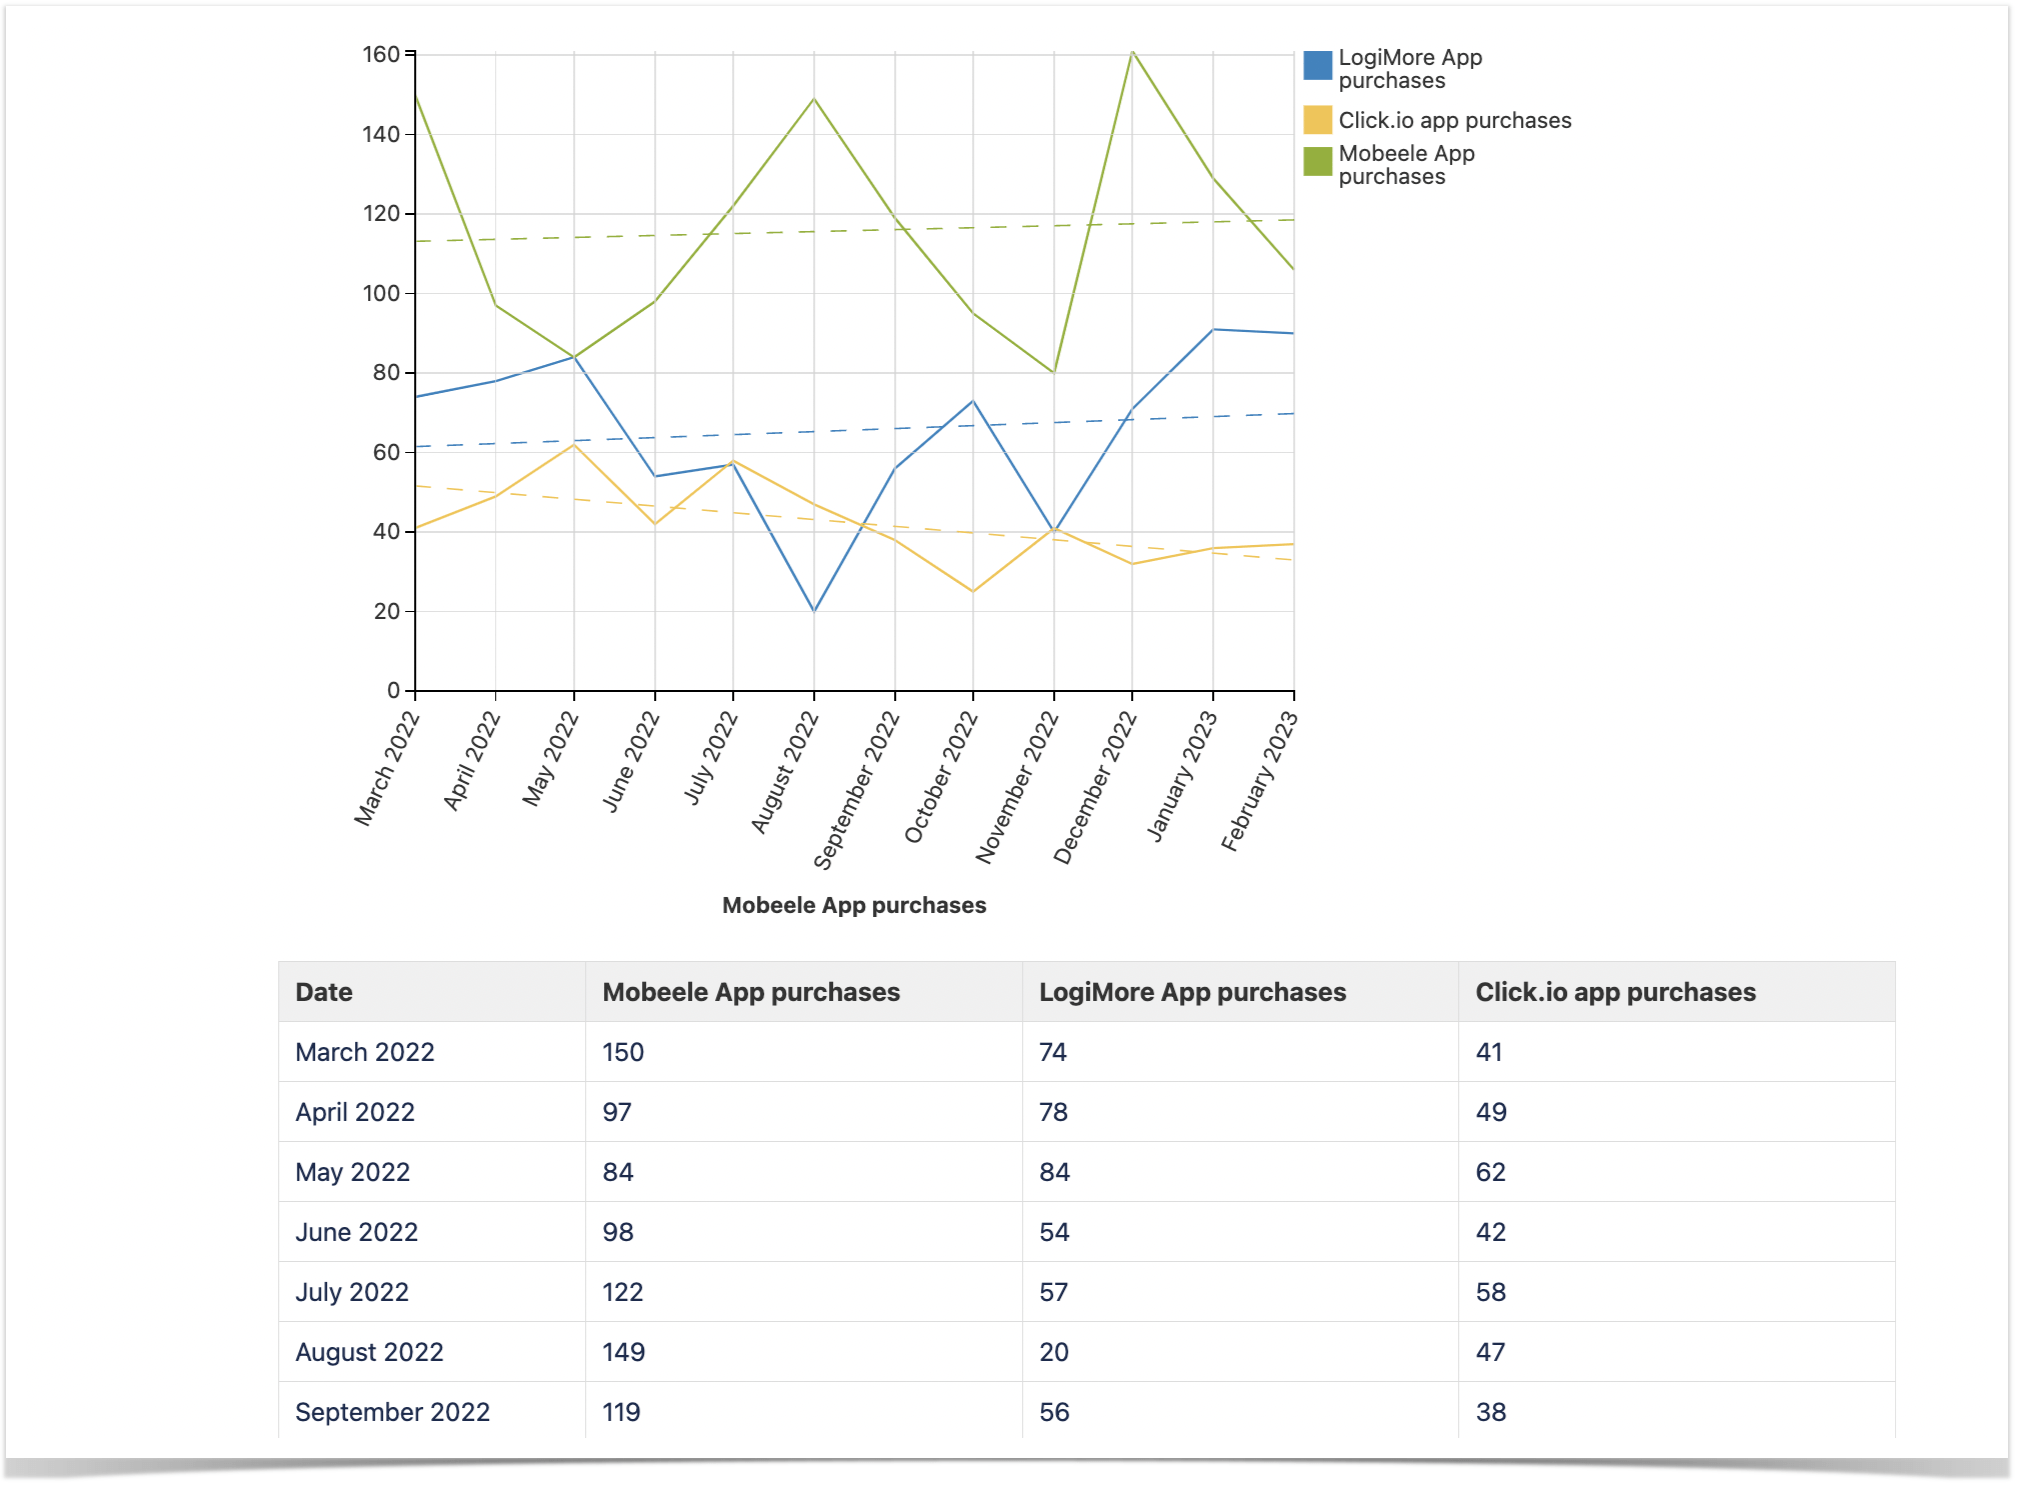Image resolution: width=2022 pixels, height=1487 pixels.
Task: Click the 160 y-axis tick label
Action: click(381, 54)
